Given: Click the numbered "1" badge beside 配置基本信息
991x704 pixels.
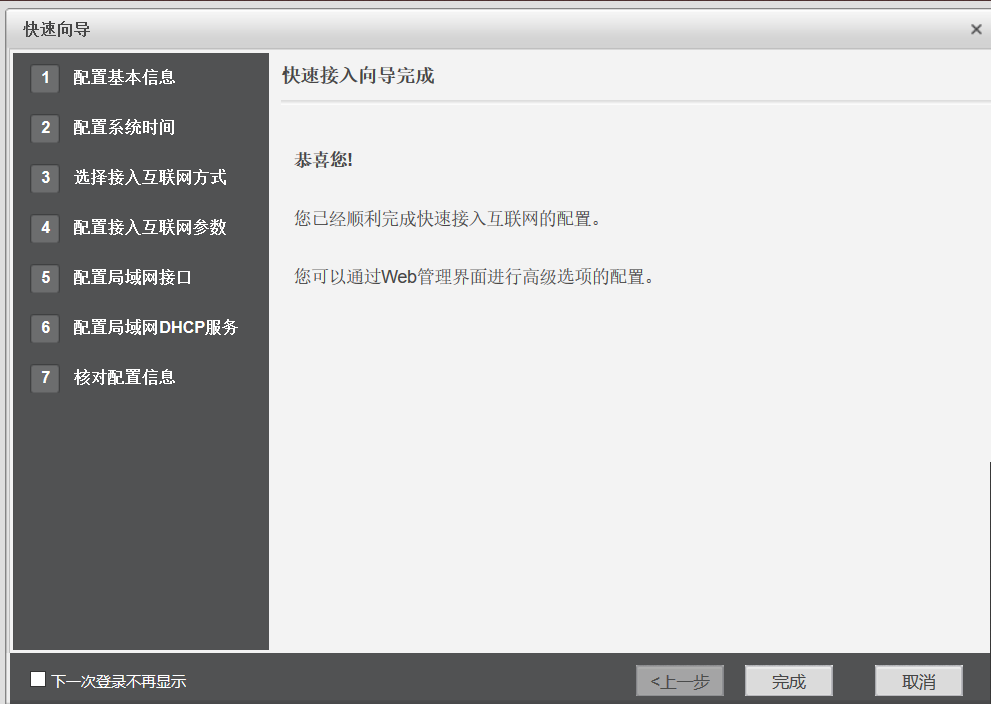Looking at the screenshot, I should [44, 77].
